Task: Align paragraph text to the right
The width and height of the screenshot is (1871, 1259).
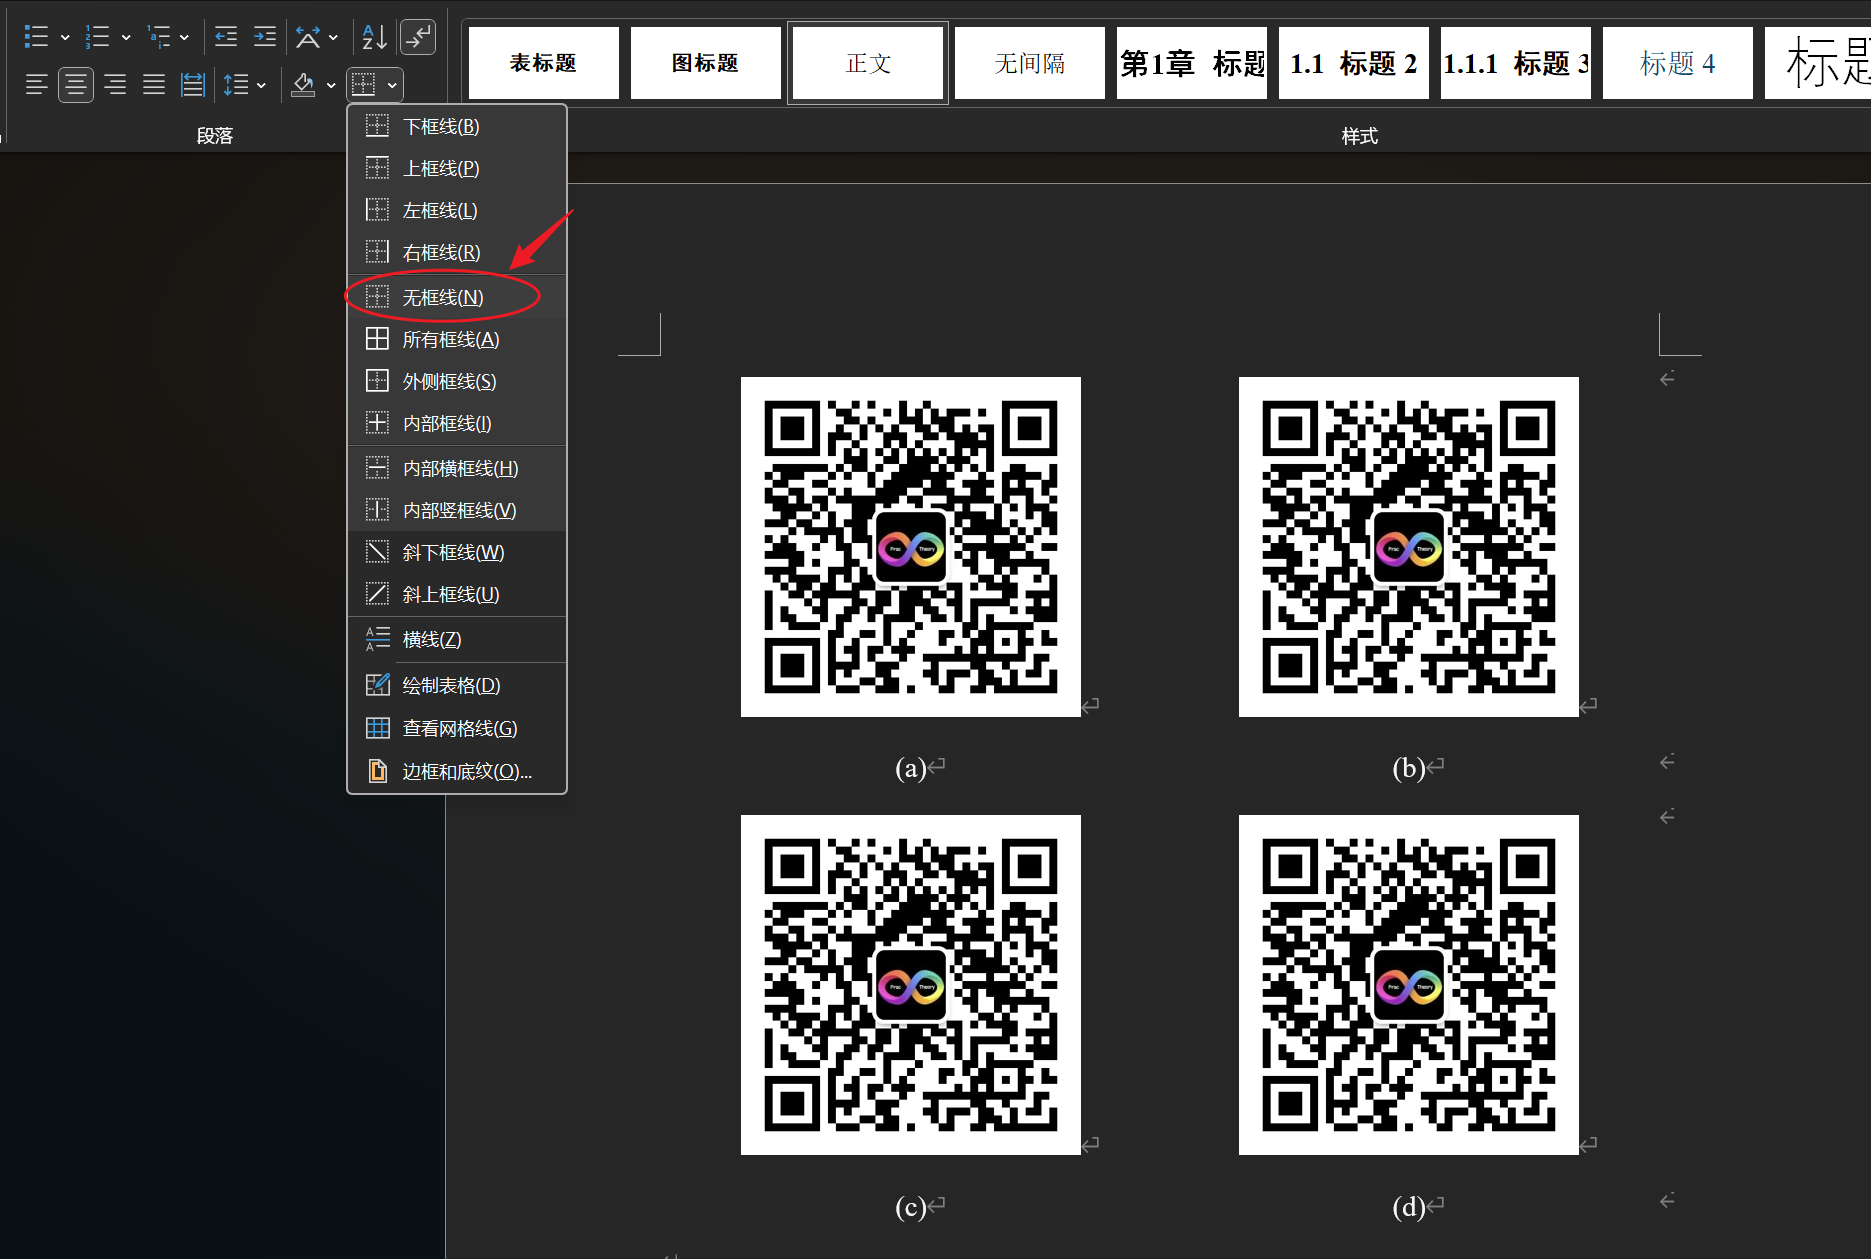Action: (x=115, y=85)
